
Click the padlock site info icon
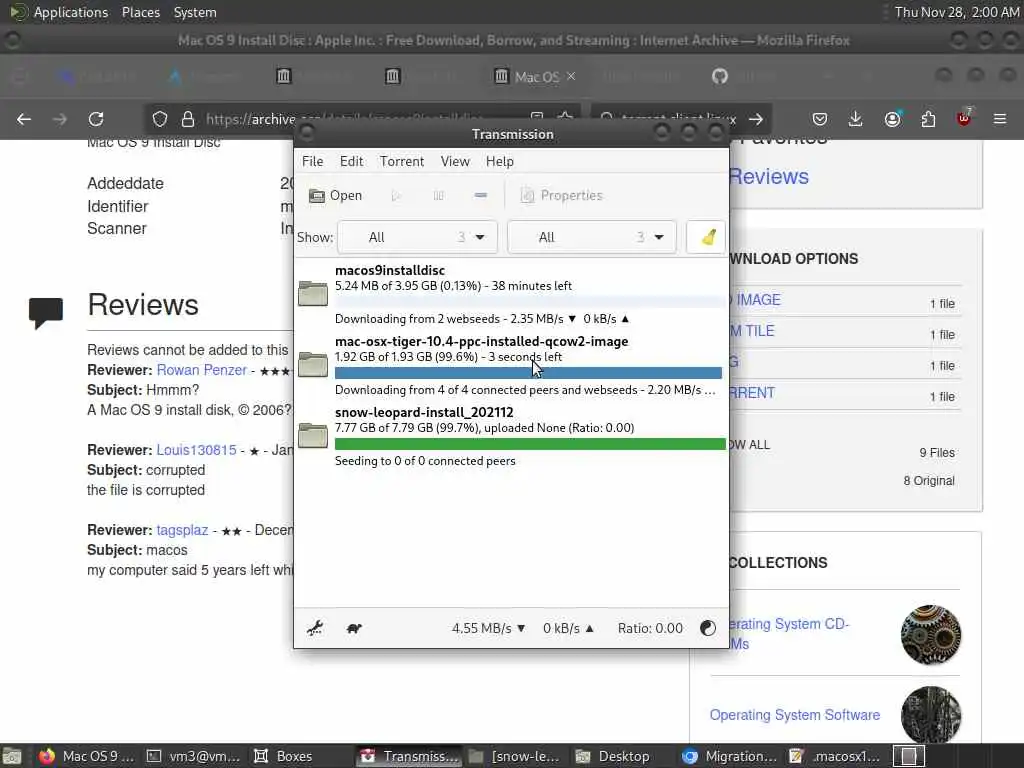[188, 119]
